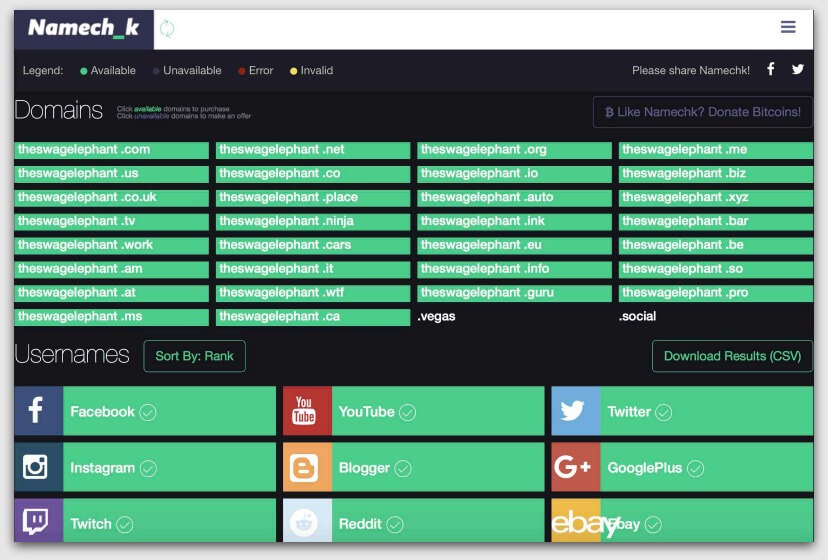Click the theswagelephant .ninja domain
Image resolution: width=828 pixels, height=560 pixels.
click(313, 221)
